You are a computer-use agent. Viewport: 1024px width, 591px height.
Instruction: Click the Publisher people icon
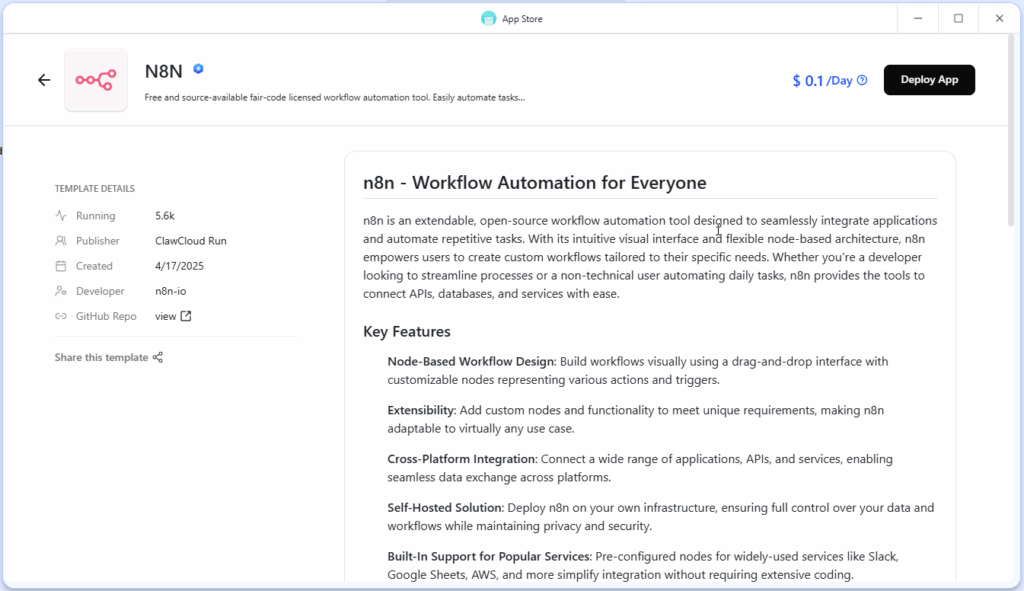(61, 240)
